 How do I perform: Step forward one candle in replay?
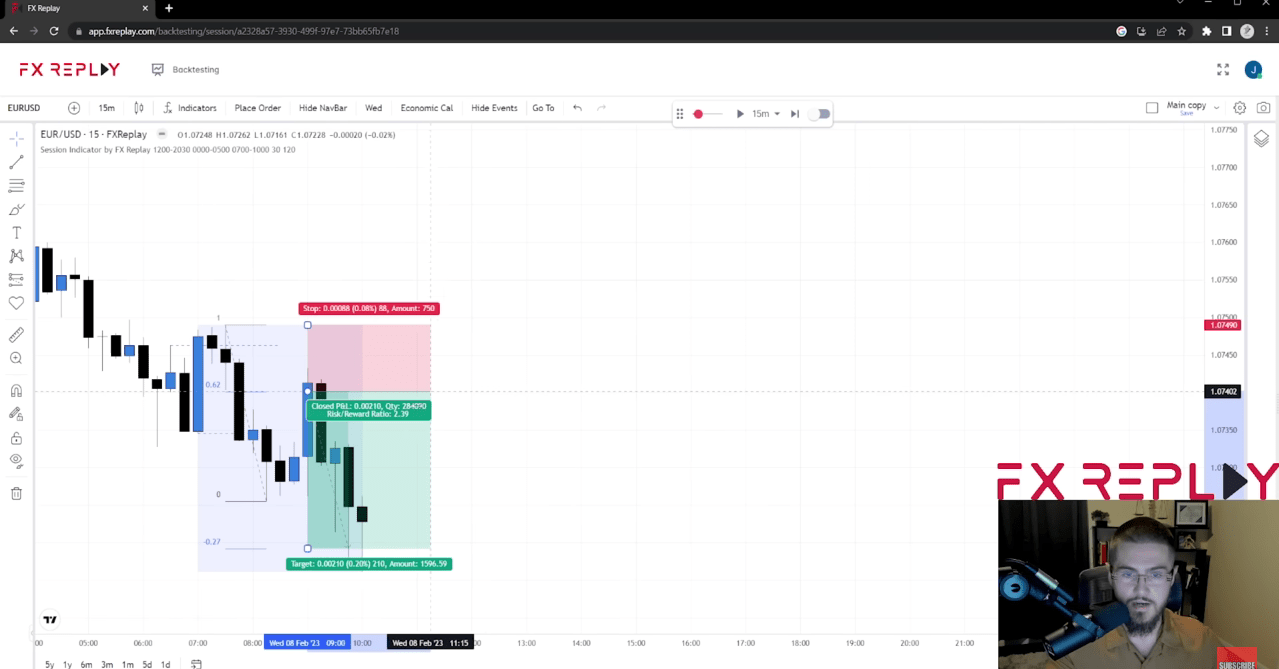click(795, 114)
